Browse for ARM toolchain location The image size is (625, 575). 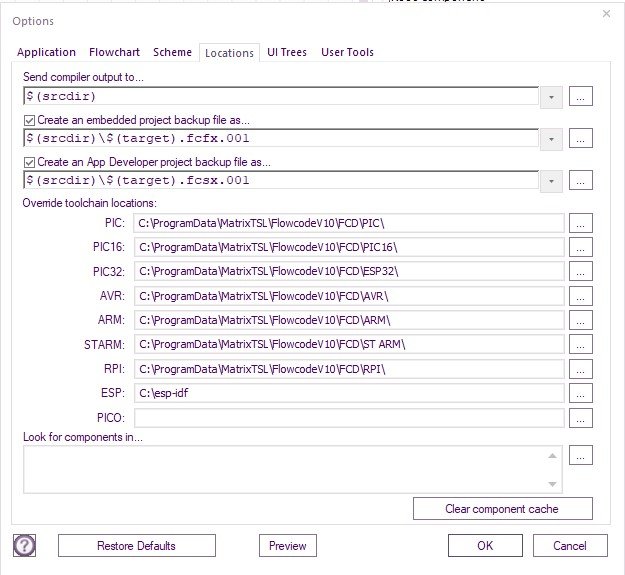click(582, 320)
